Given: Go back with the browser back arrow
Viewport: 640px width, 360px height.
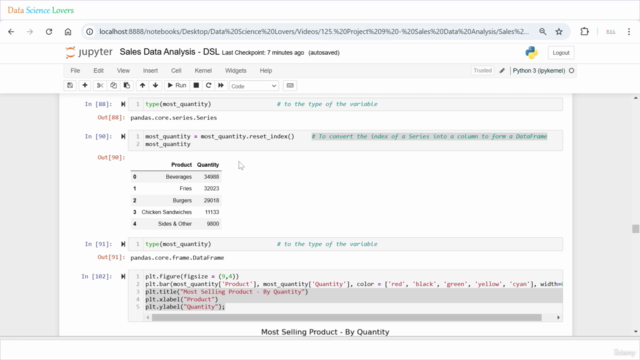Looking at the screenshot, I should click(11, 32).
